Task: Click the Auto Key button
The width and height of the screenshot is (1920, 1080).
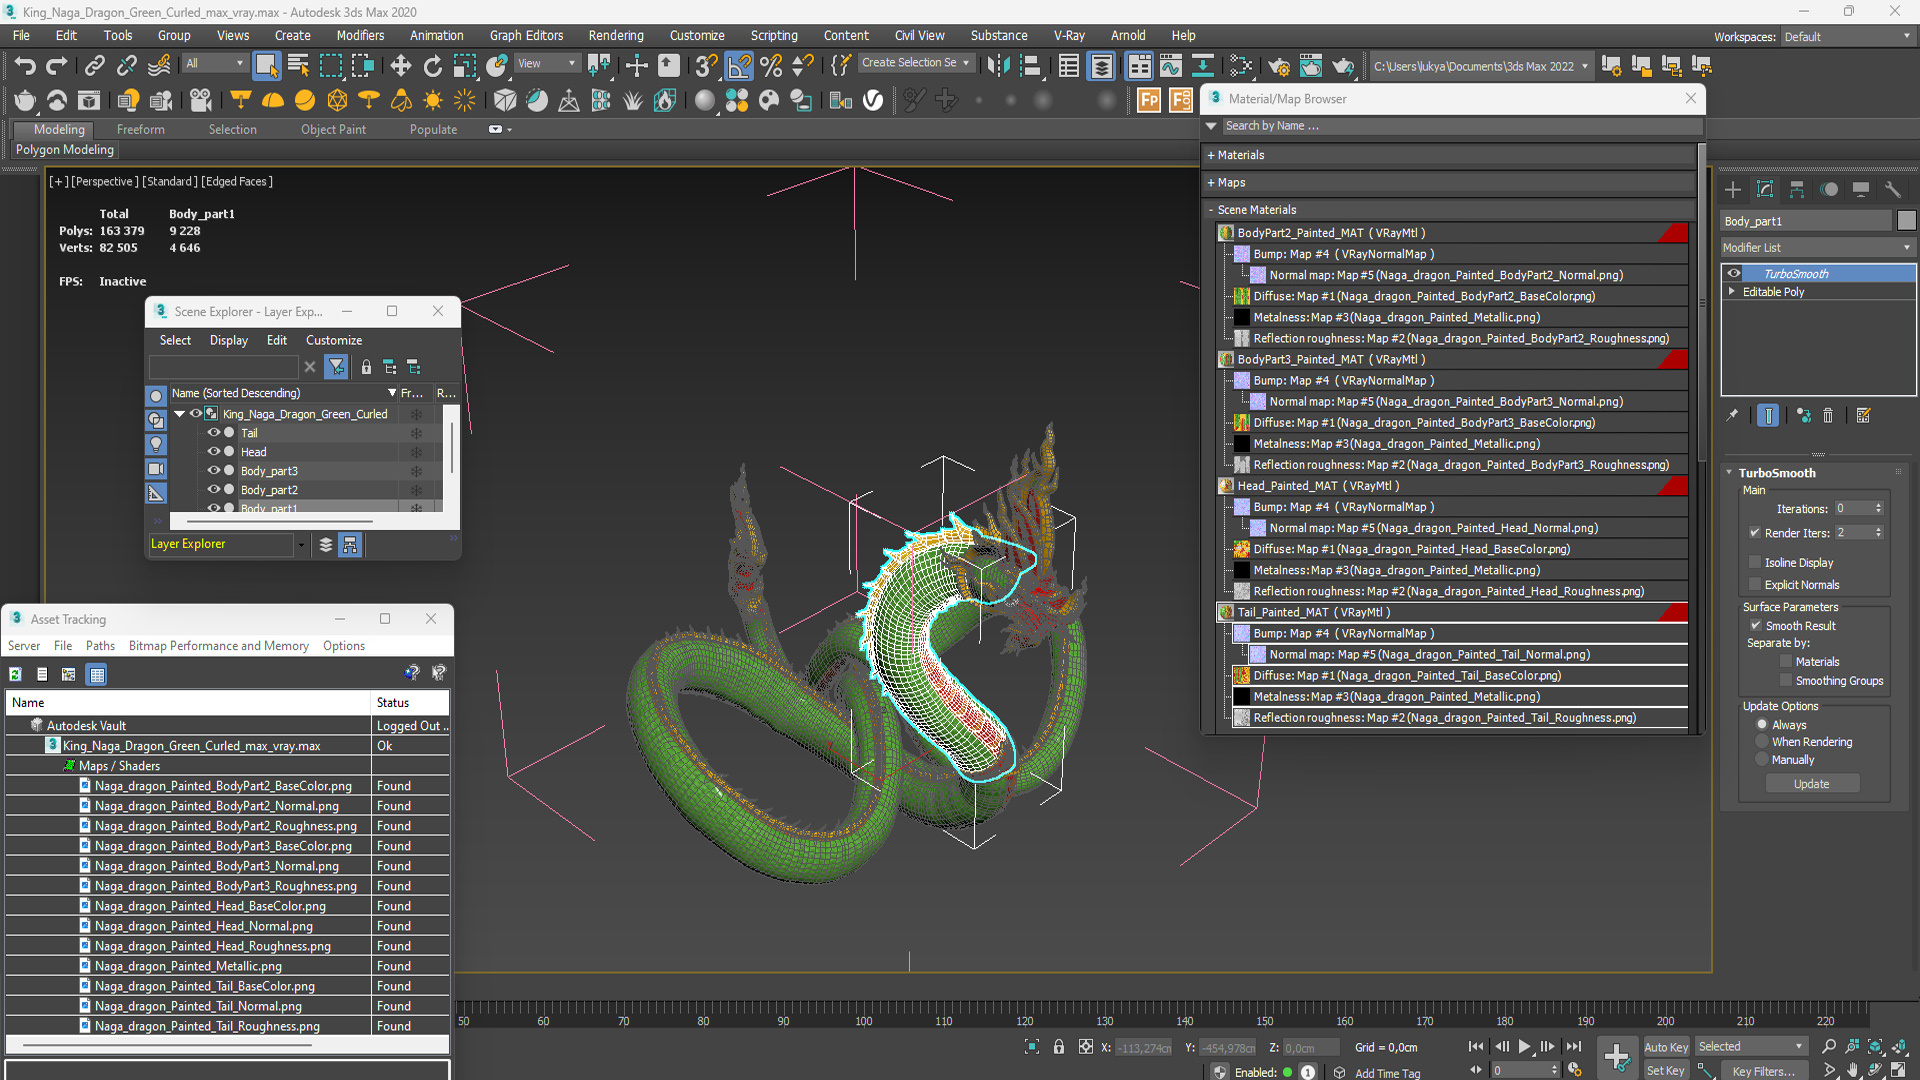Action: pos(1666,1047)
